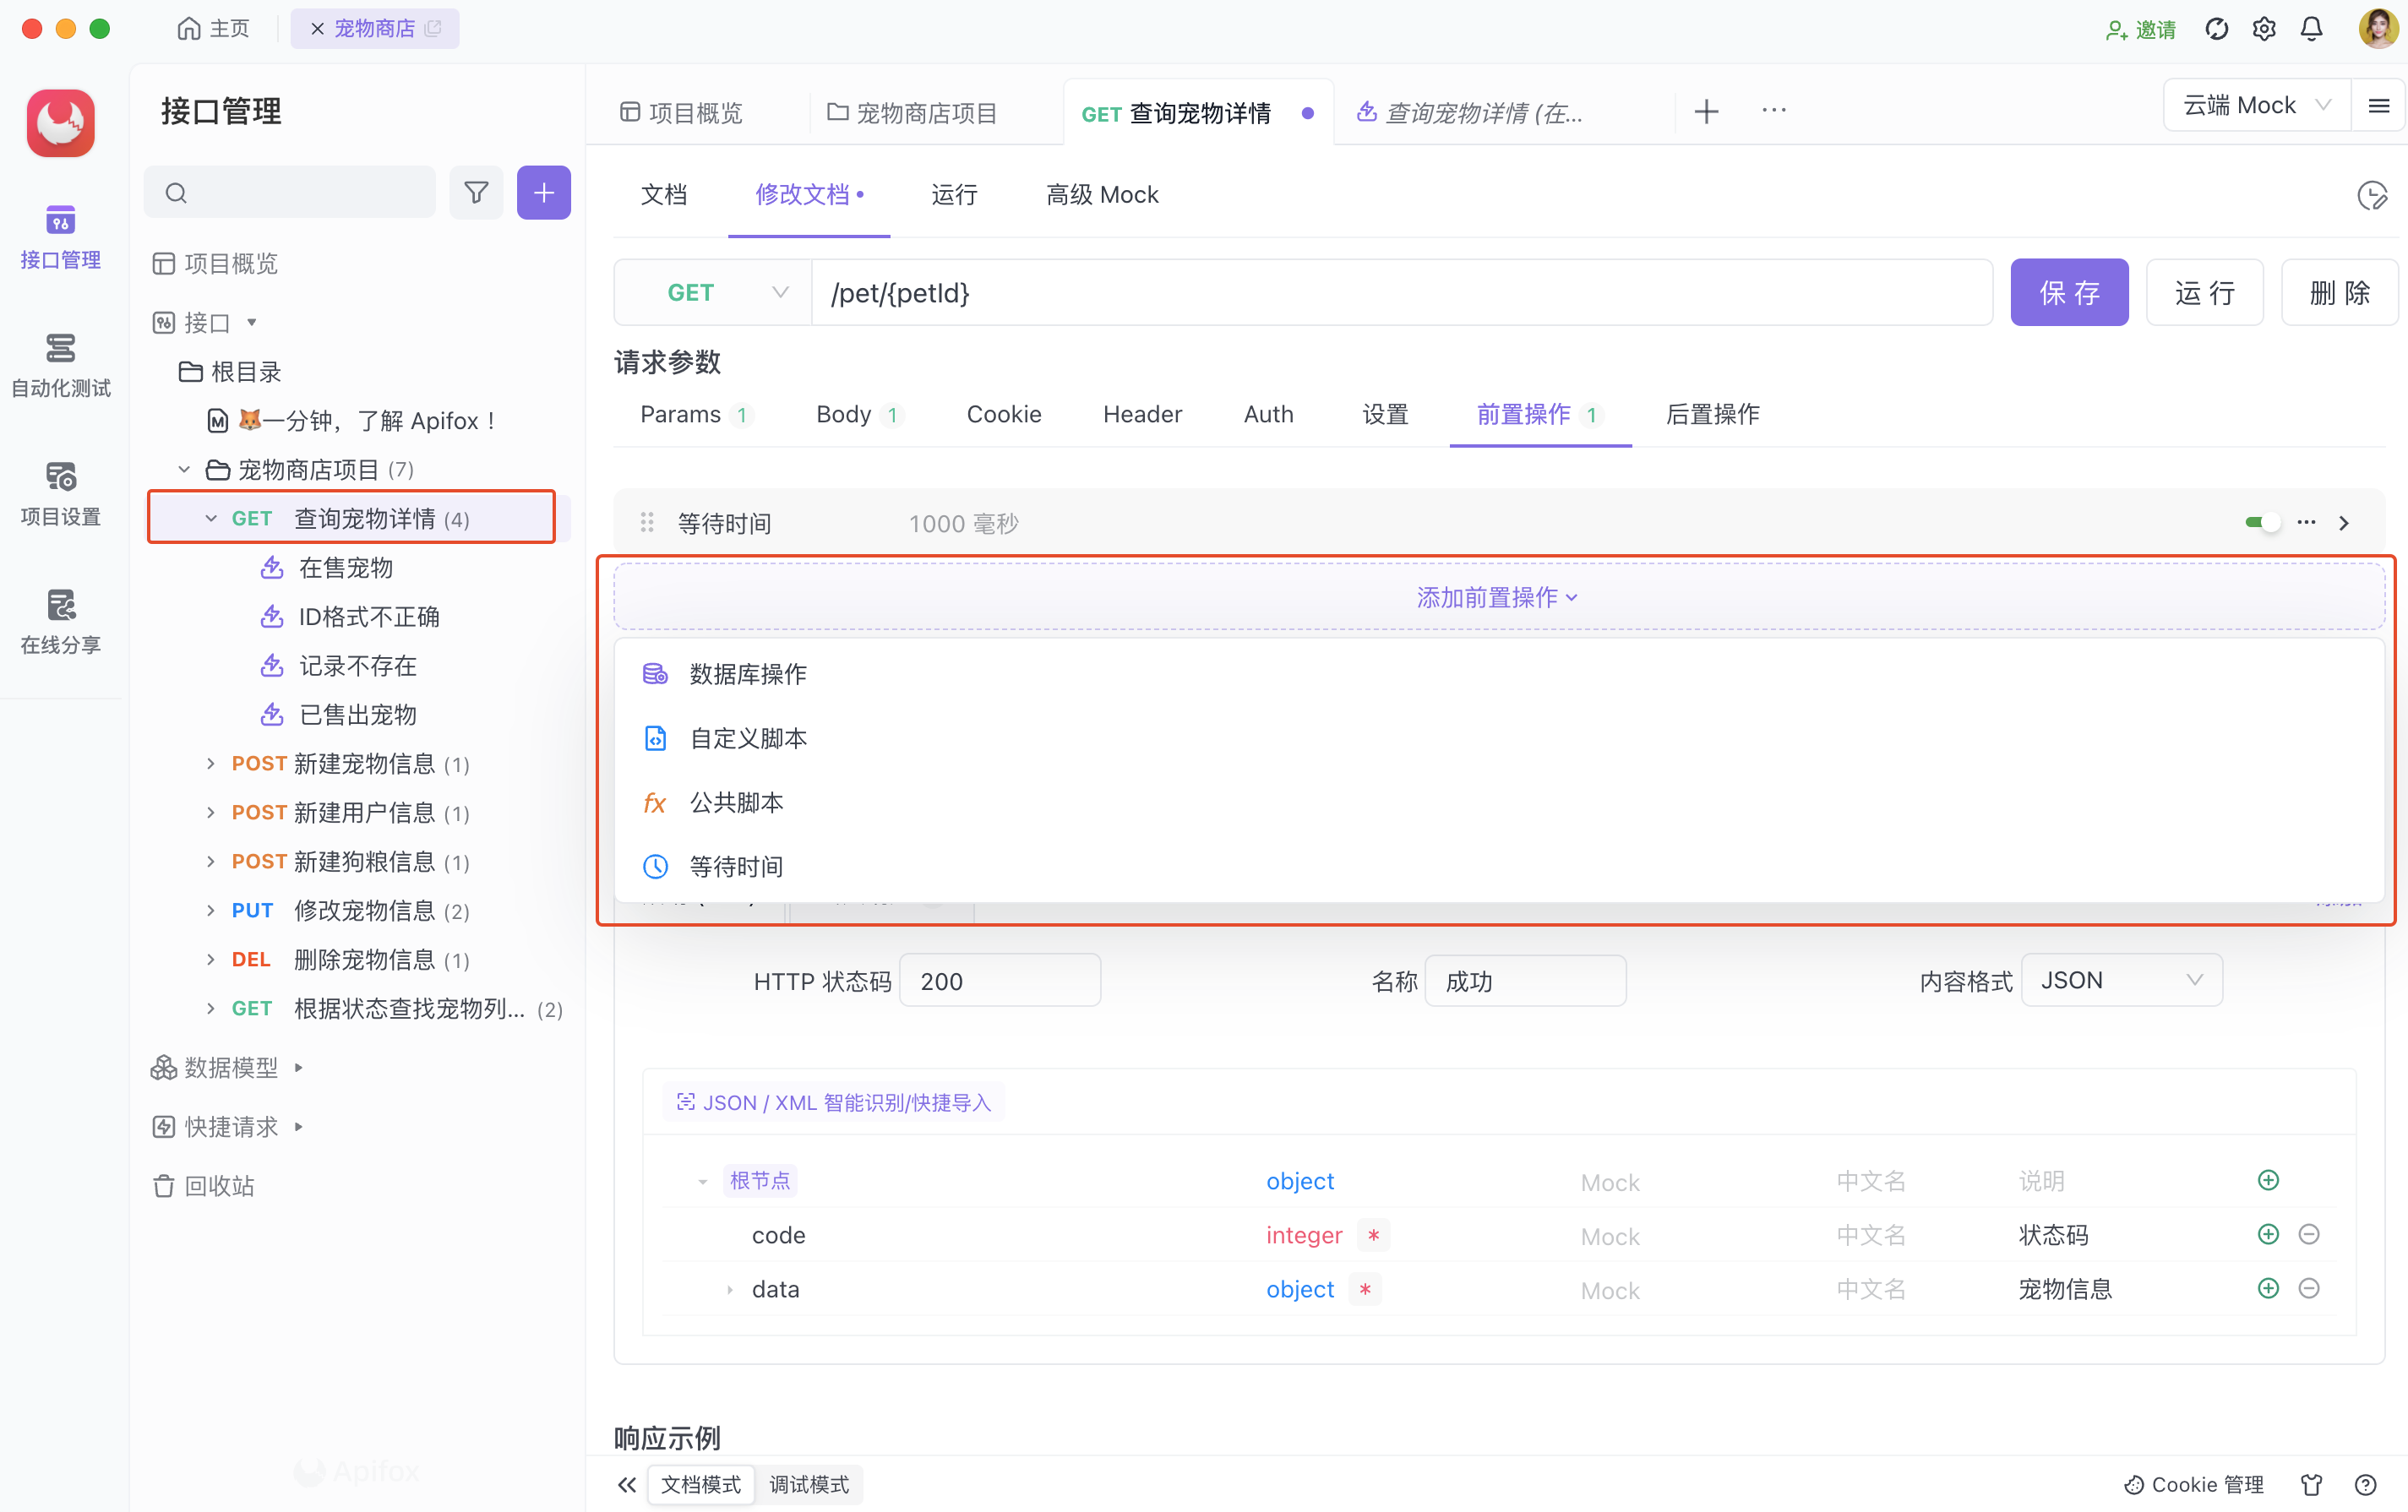The image size is (2408, 1512).
Task: Click JSON / XML 智能识别/快捷导入 link
Action: [834, 1102]
